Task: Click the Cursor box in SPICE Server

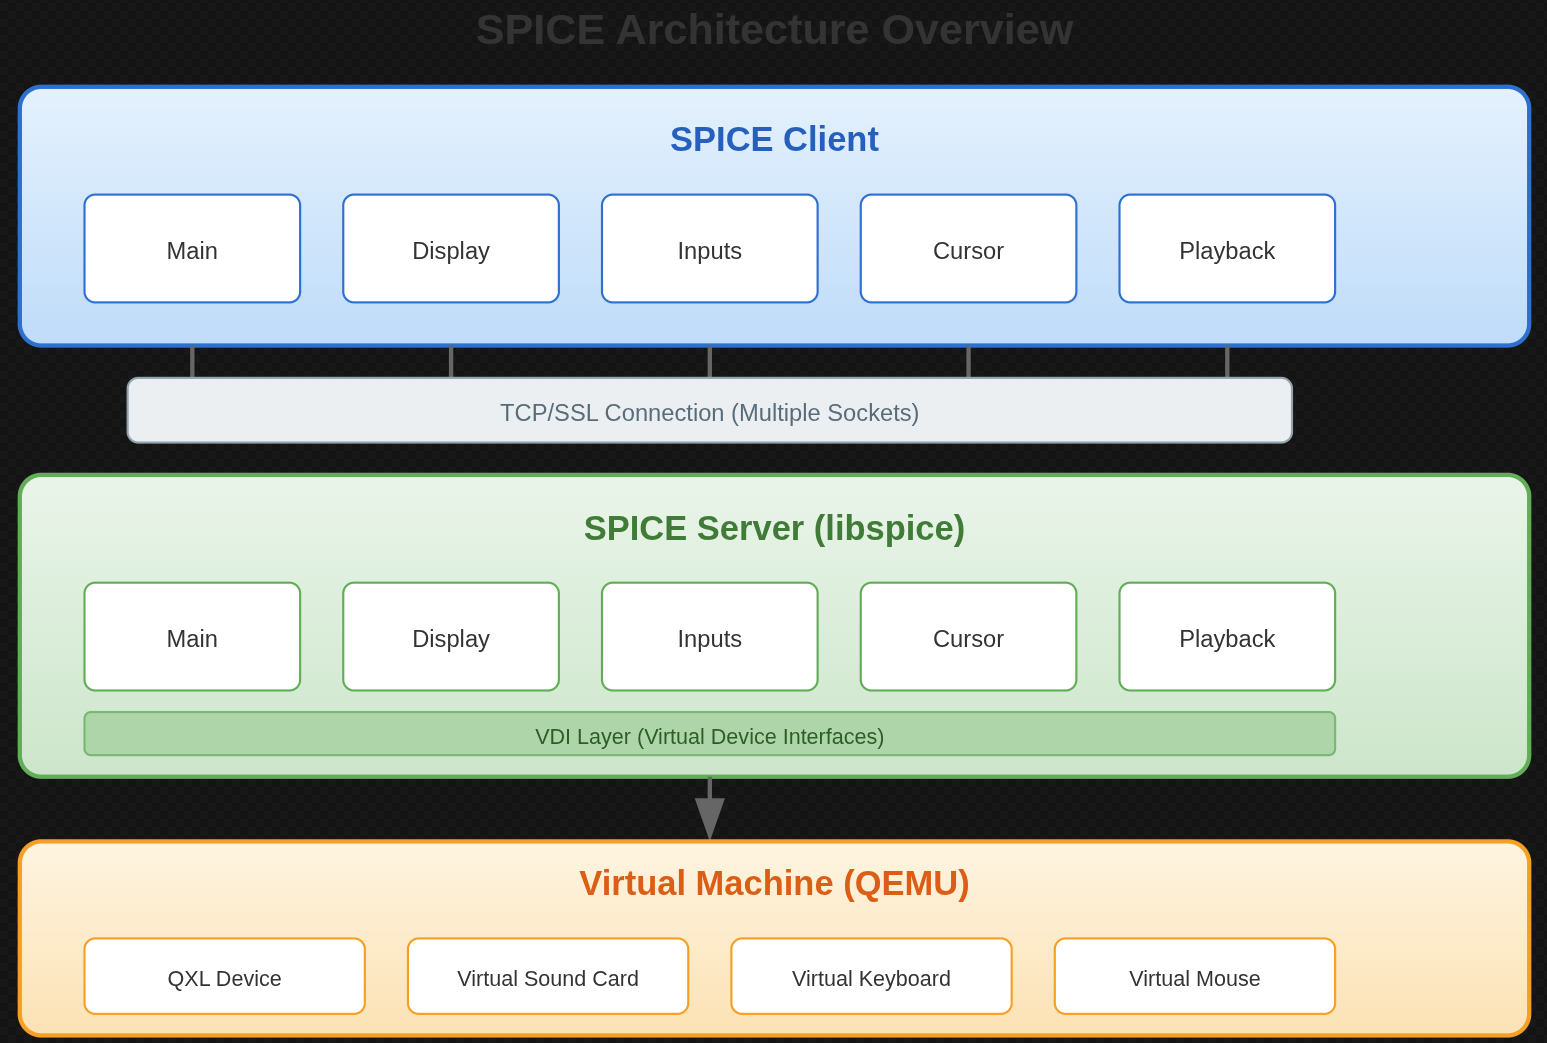Action: (968, 637)
